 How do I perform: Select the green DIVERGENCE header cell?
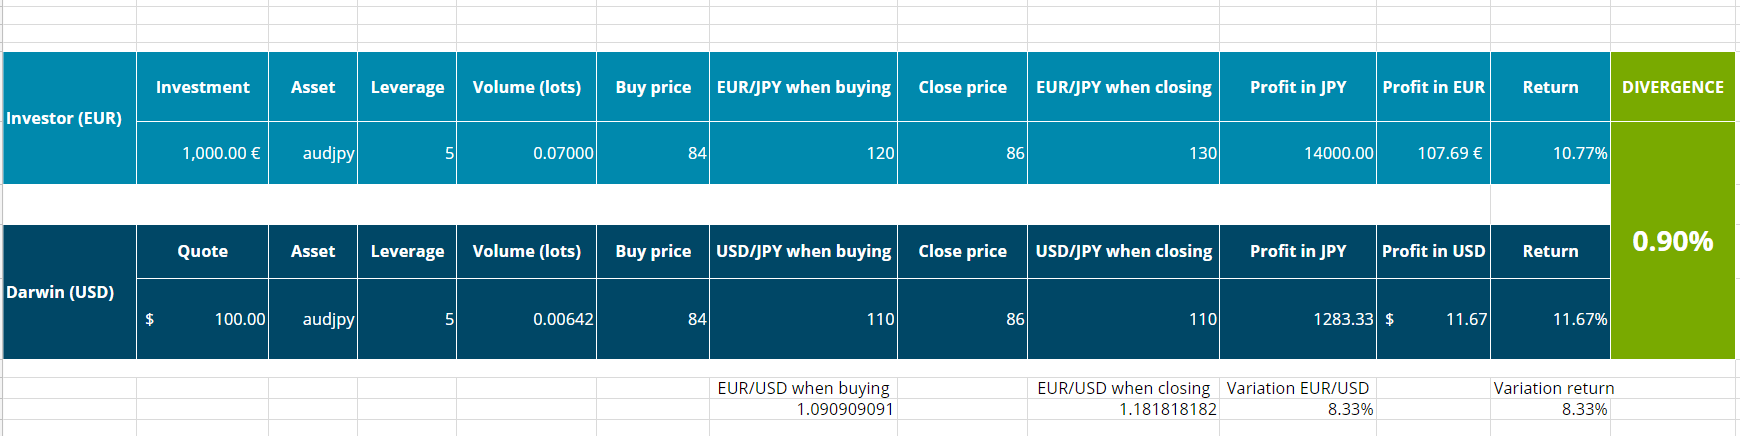pyautogui.click(x=1672, y=87)
